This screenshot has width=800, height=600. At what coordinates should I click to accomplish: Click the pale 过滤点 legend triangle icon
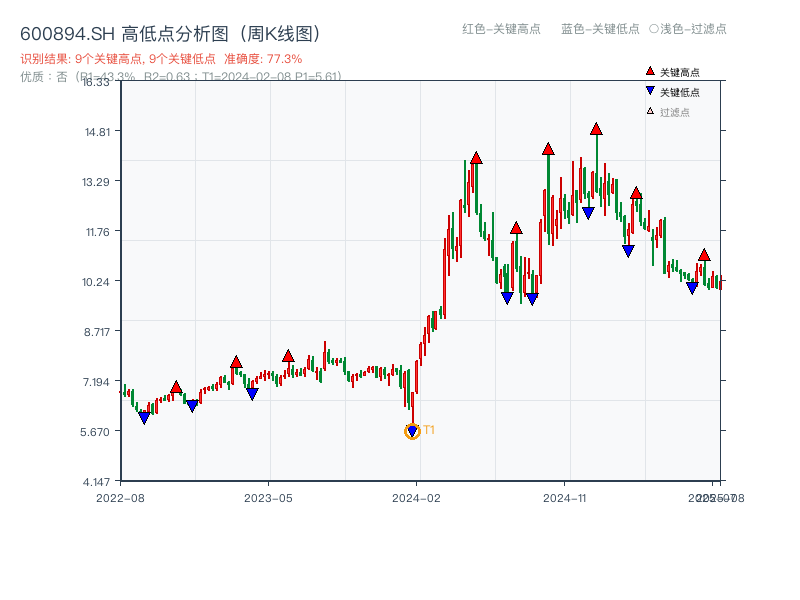(x=650, y=111)
